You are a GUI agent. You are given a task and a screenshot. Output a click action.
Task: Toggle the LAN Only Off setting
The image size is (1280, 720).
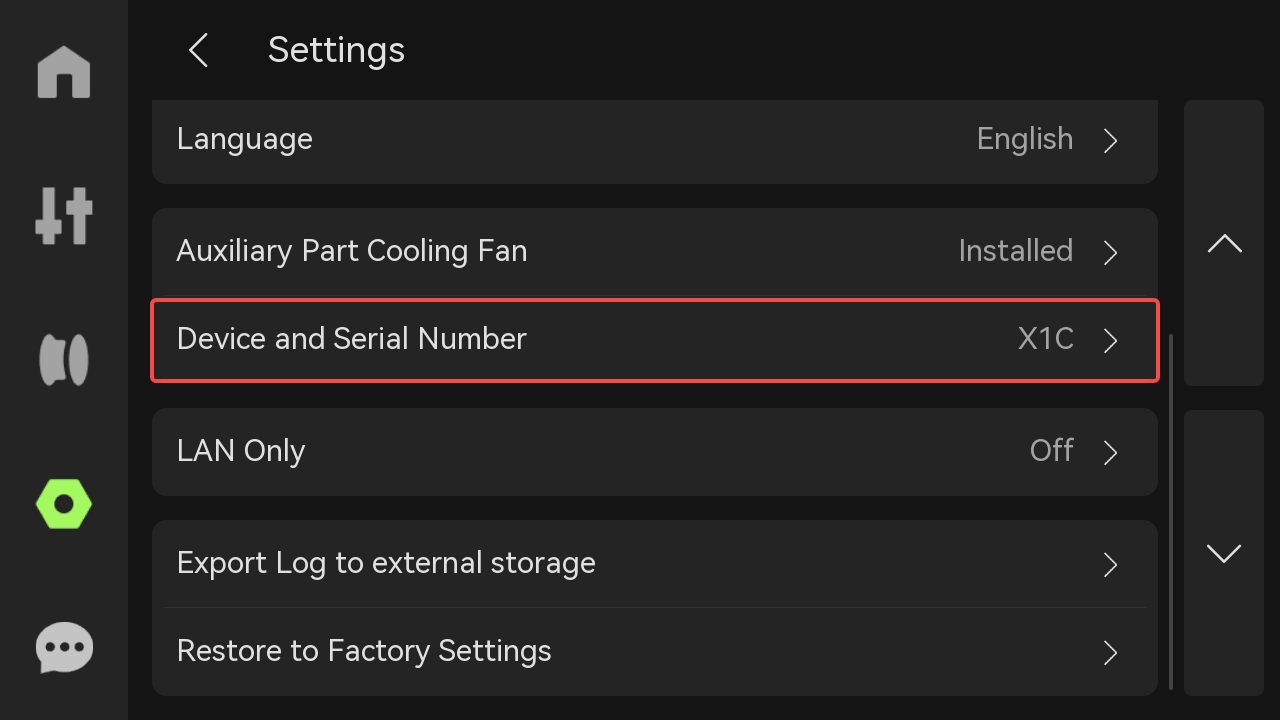[1051, 451]
